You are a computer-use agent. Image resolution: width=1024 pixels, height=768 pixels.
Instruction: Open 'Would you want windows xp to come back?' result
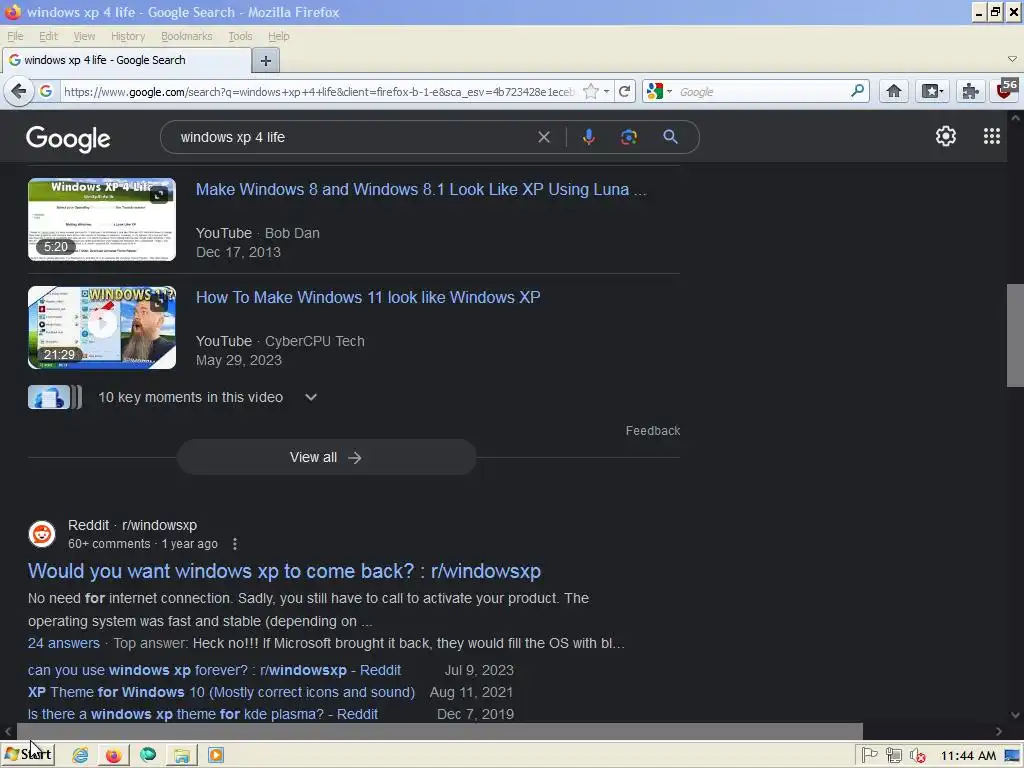pos(284,571)
